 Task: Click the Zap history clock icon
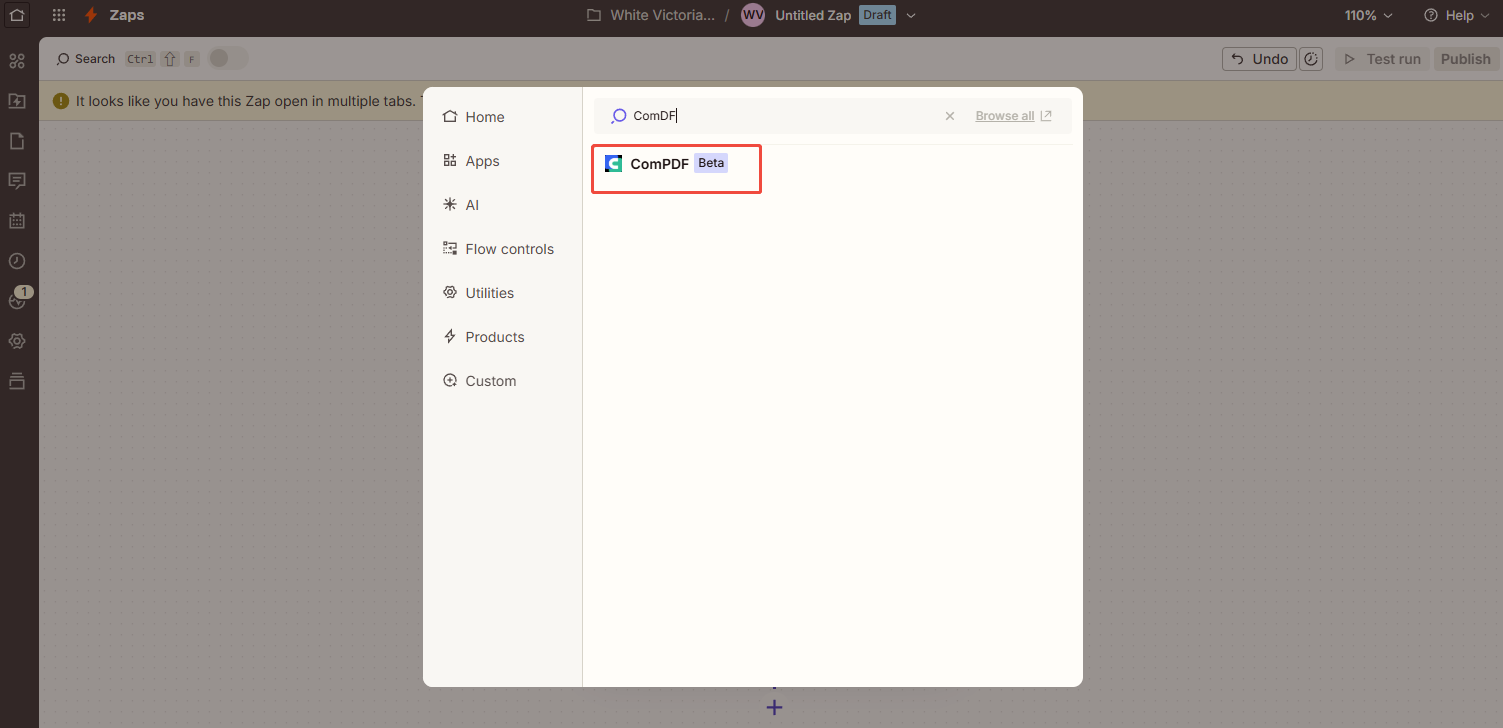click(x=16, y=260)
